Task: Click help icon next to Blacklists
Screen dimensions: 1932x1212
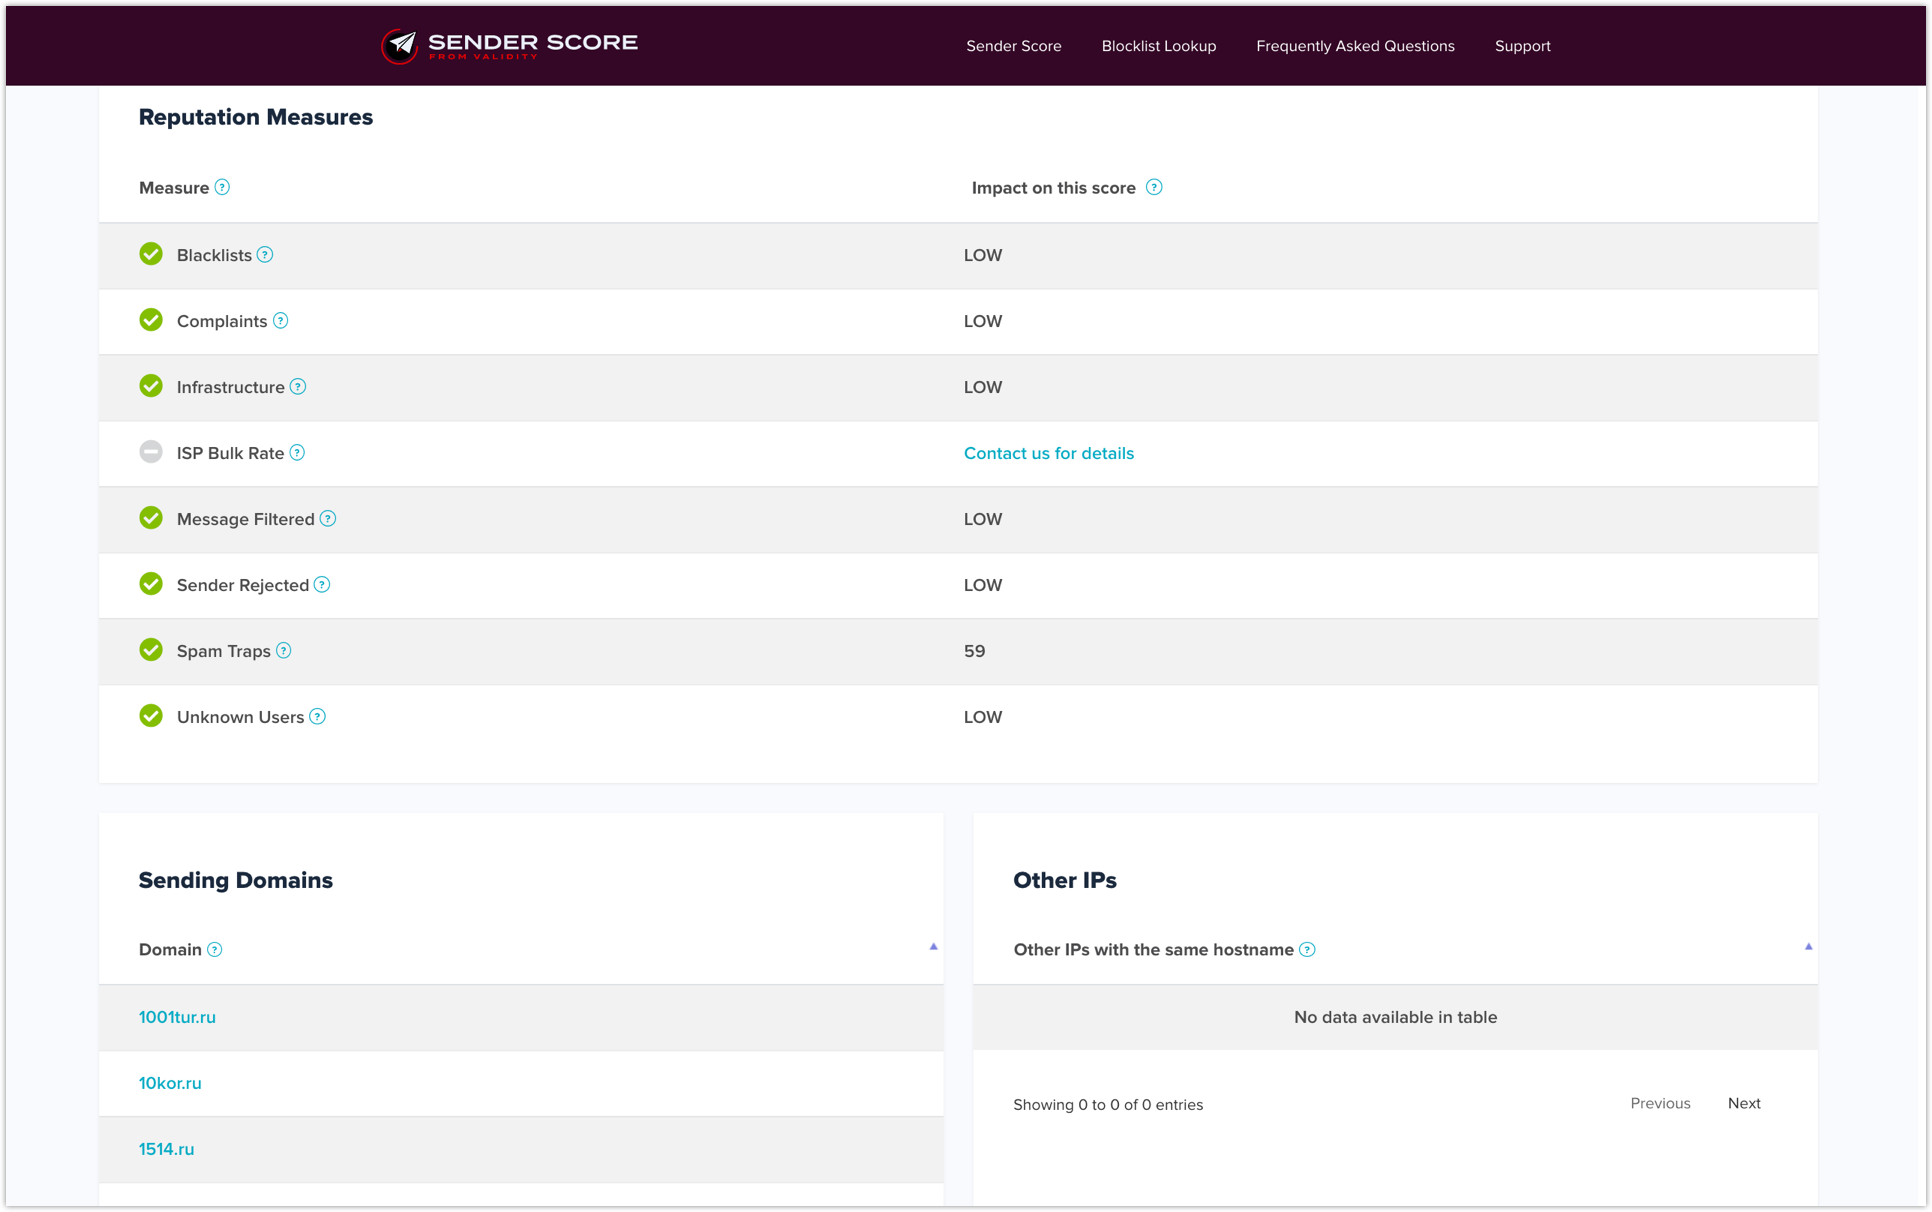Action: (x=265, y=255)
